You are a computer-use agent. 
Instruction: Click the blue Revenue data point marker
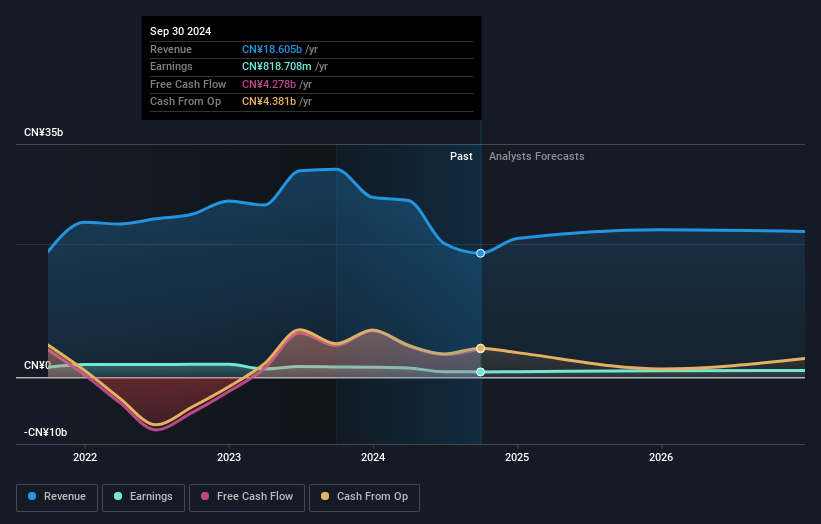coord(480,253)
